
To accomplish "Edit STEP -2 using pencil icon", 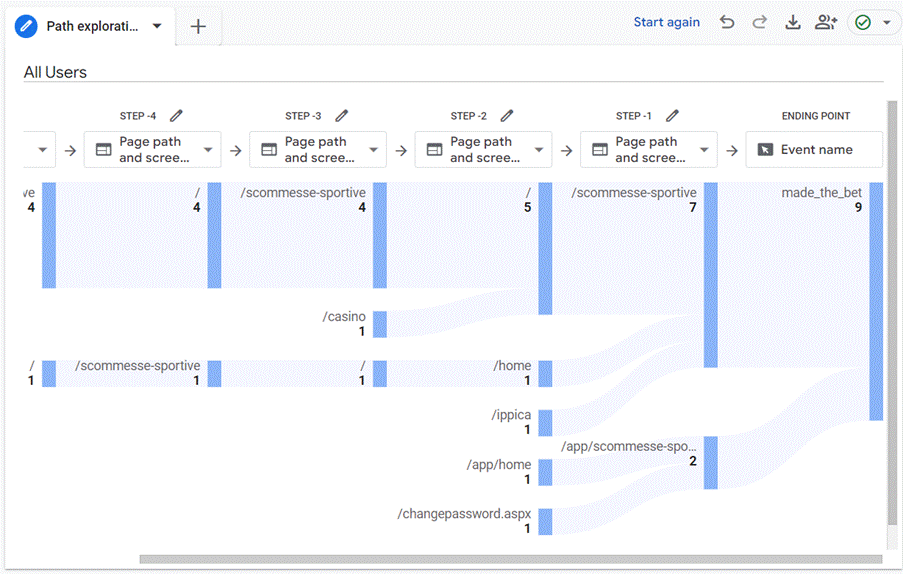I will pyautogui.click(x=507, y=116).
